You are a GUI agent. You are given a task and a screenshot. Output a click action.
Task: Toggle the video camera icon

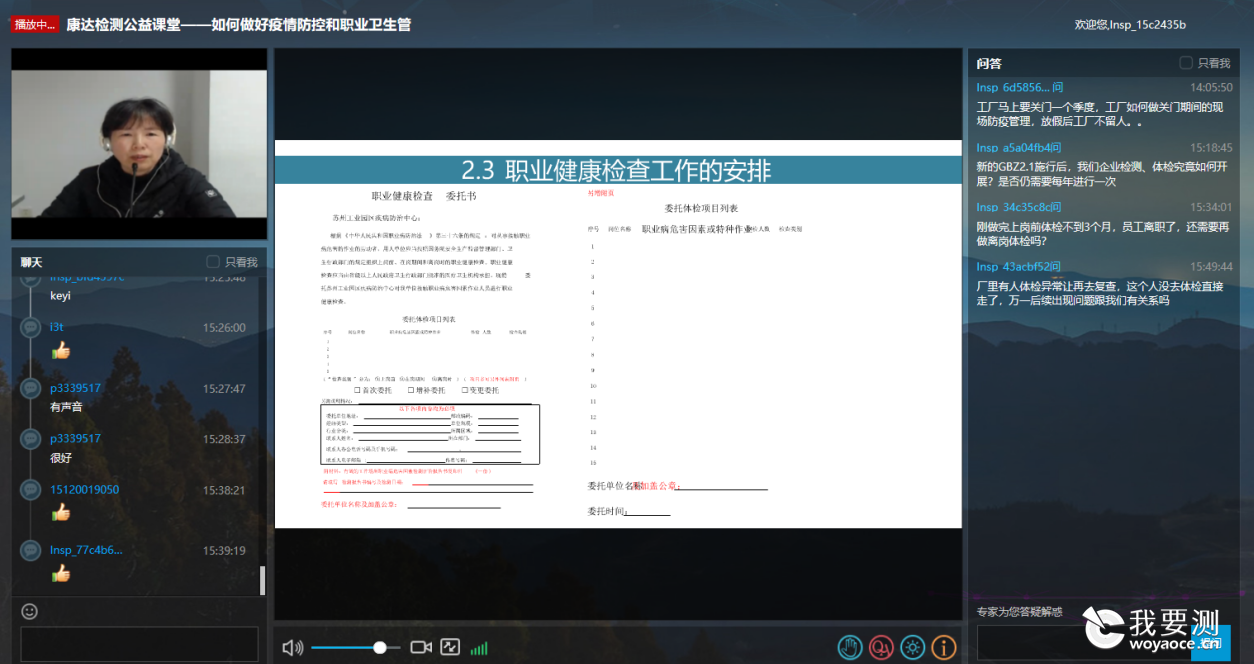coord(421,648)
